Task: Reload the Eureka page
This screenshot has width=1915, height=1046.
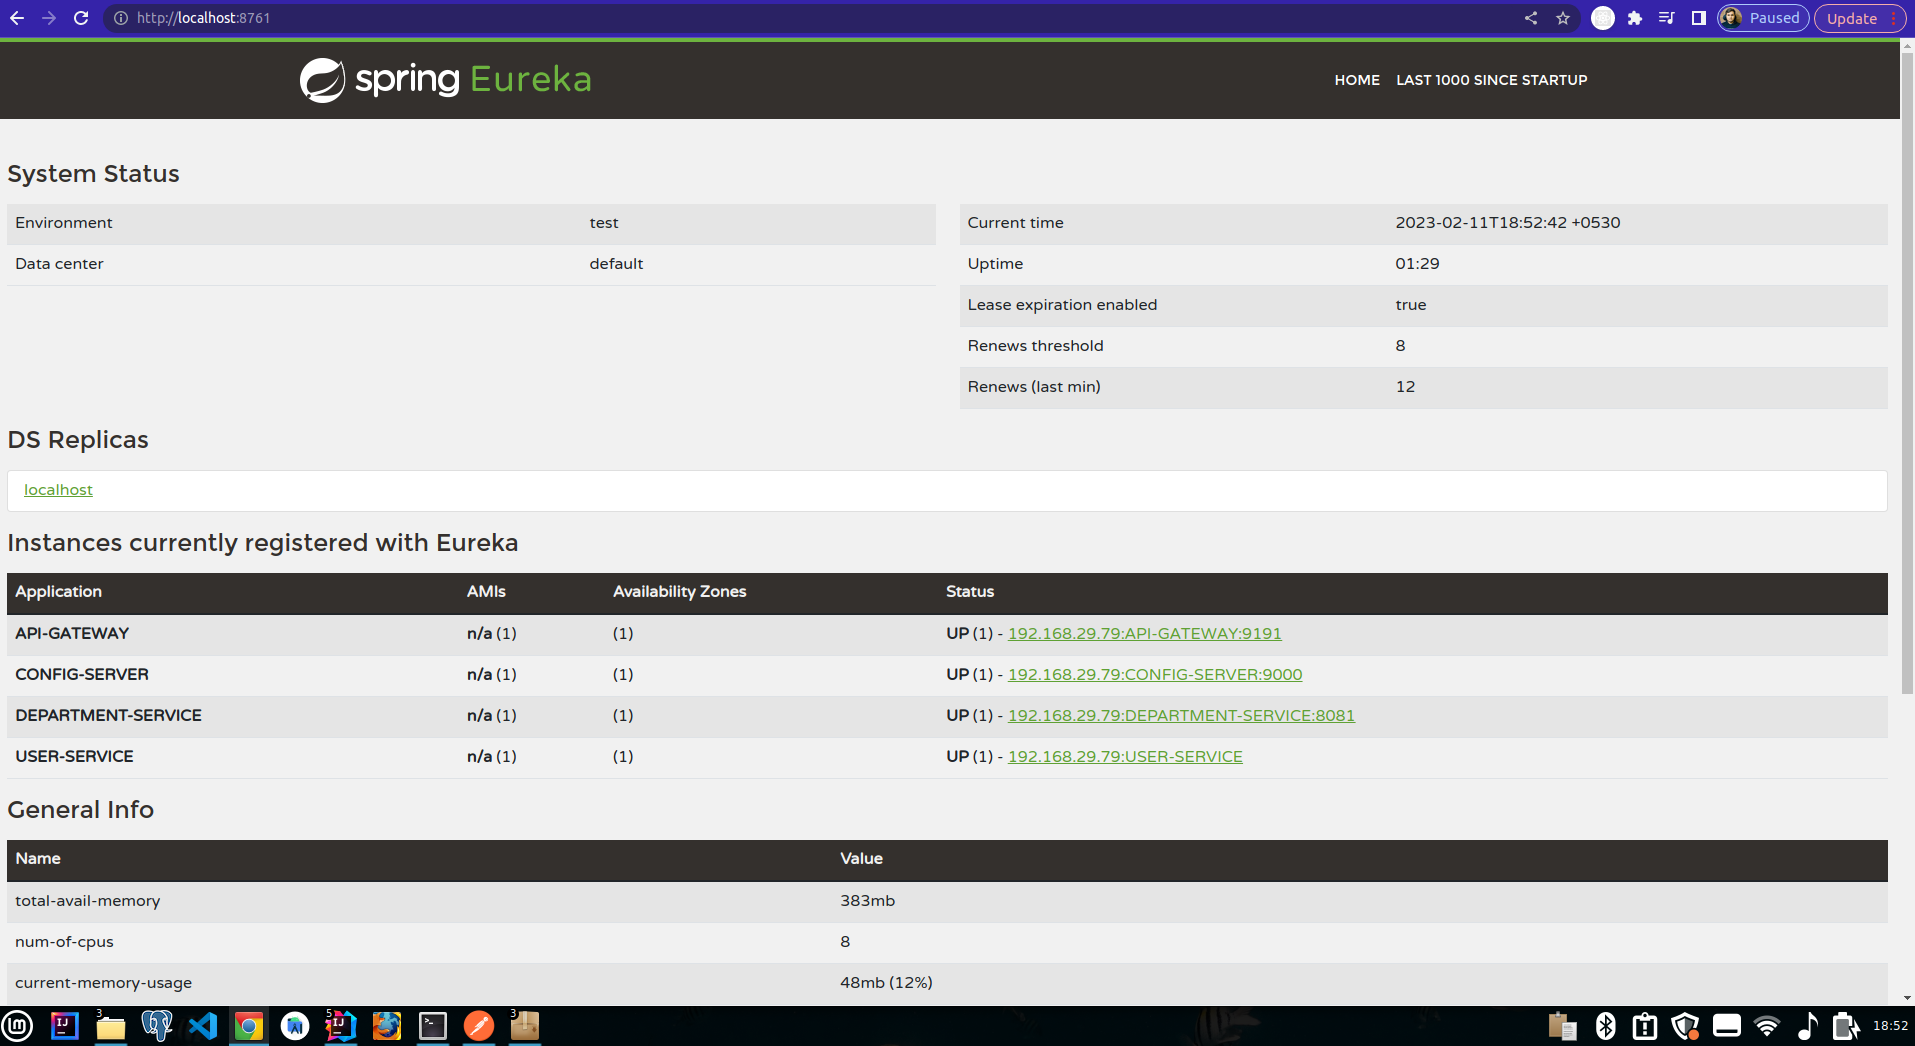Action: point(81,18)
